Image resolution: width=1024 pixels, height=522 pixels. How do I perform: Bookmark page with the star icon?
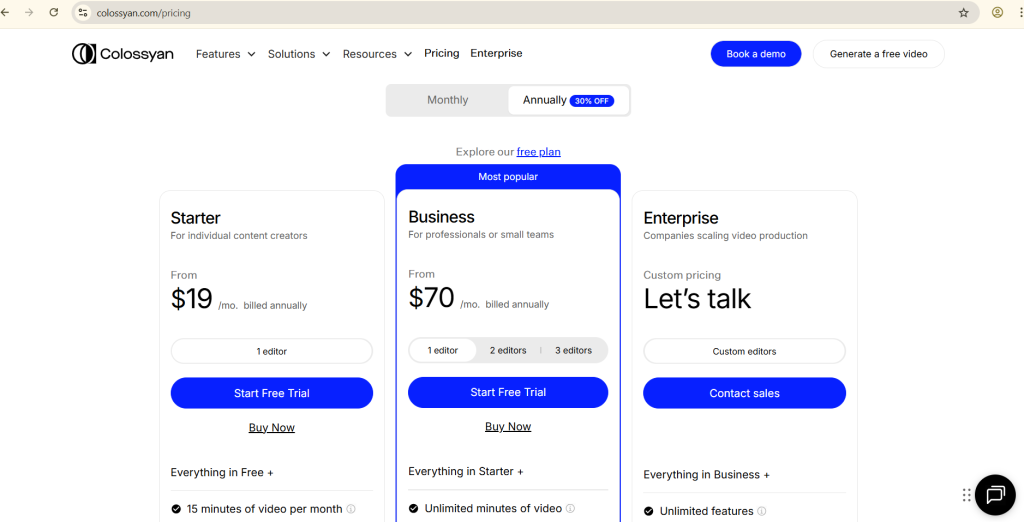coord(963,13)
